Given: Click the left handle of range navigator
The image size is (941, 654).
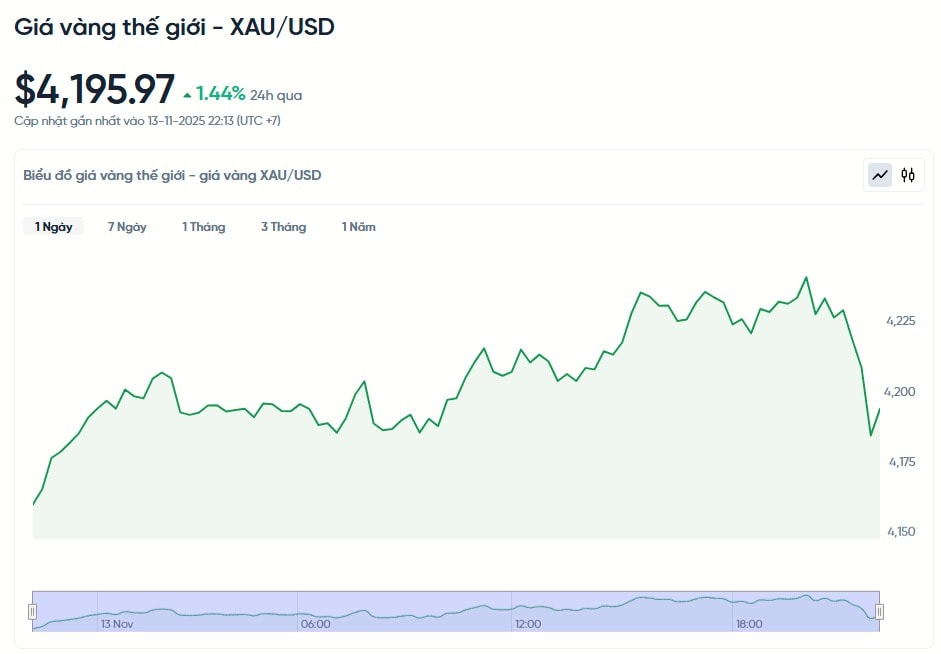Looking at the screenshot, I should pyautogui.click(x=32, y=611).
